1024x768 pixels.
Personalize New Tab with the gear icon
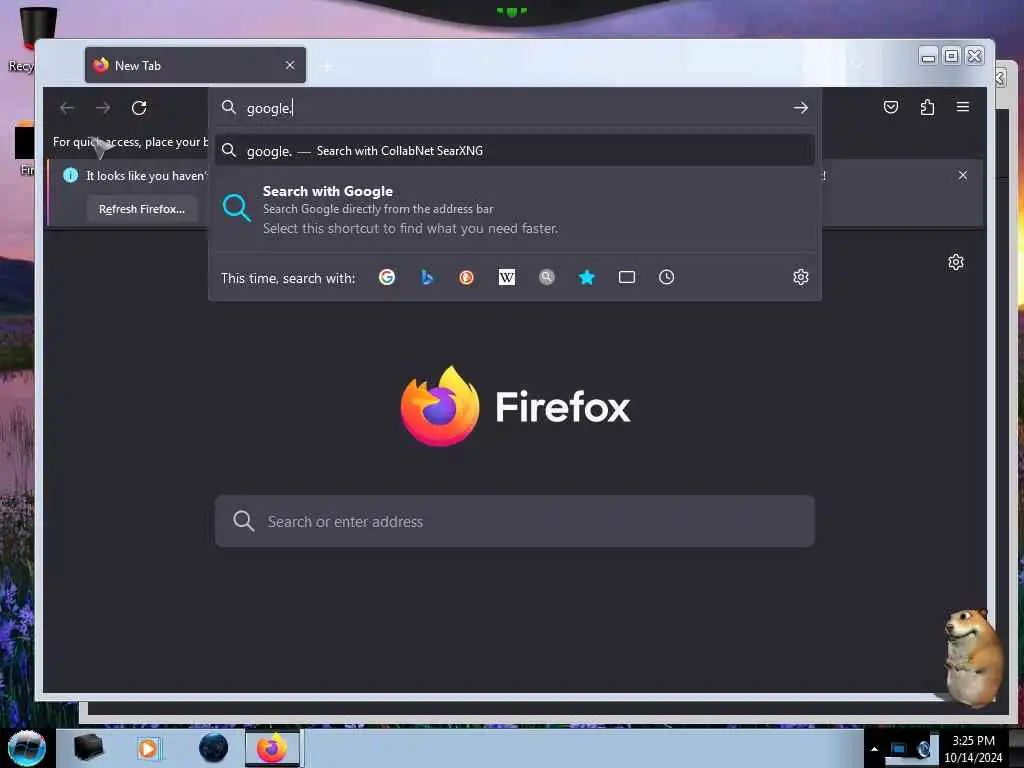pos(956,263)
